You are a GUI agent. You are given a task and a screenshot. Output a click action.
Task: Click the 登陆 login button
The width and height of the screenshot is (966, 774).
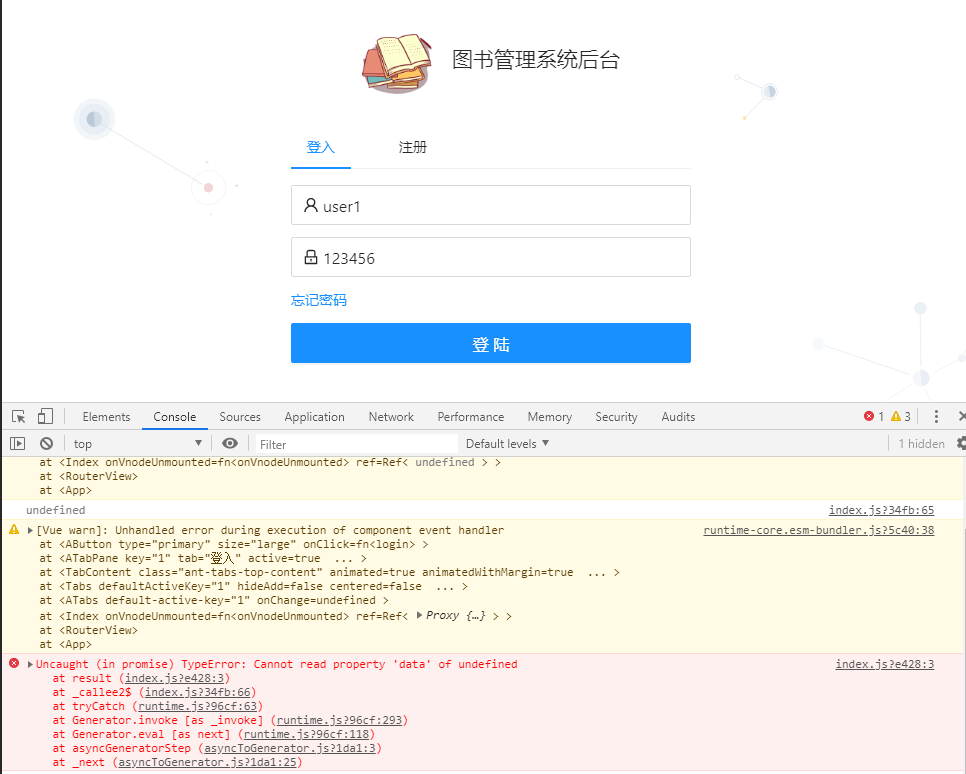pos(490,342)
